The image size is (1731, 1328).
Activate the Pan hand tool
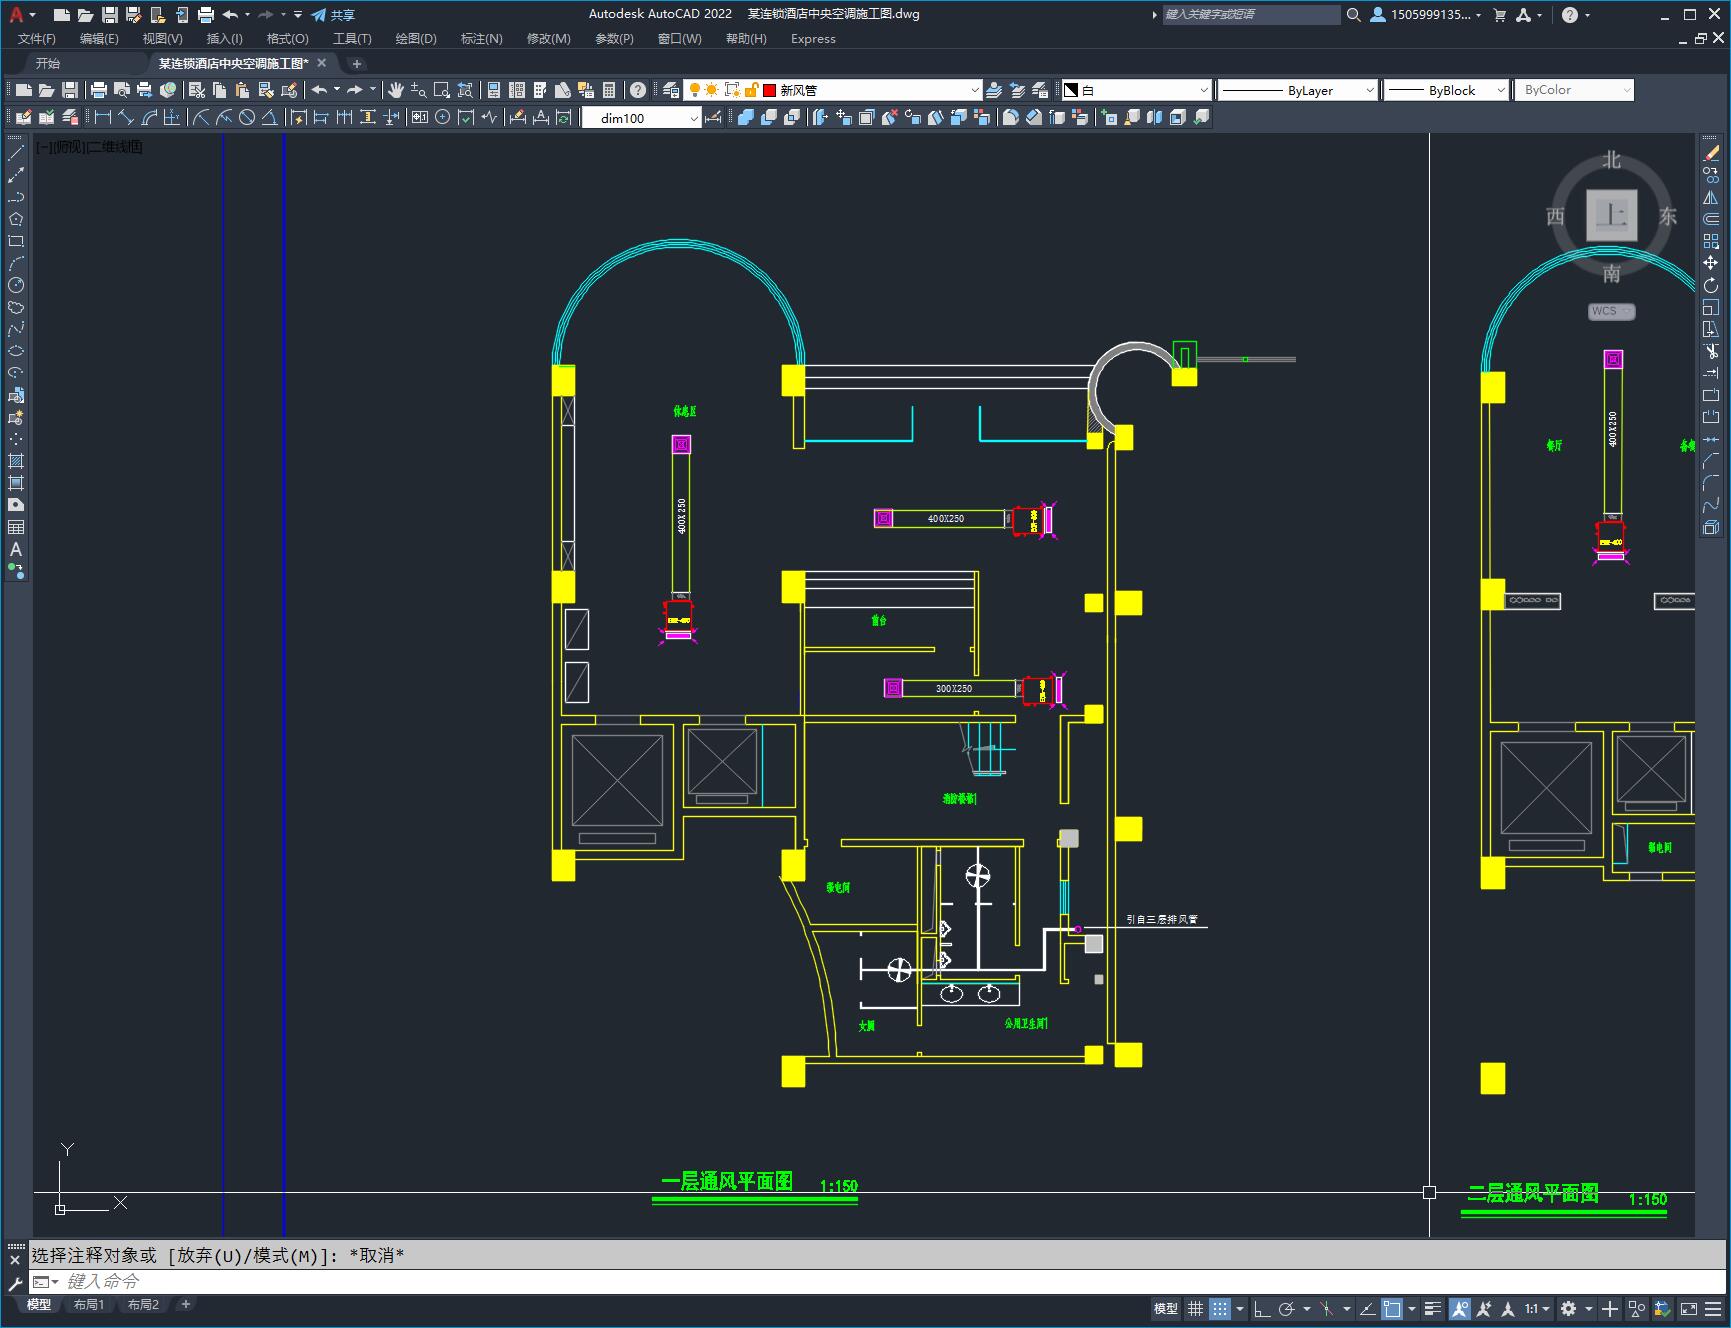coord(396,90)
